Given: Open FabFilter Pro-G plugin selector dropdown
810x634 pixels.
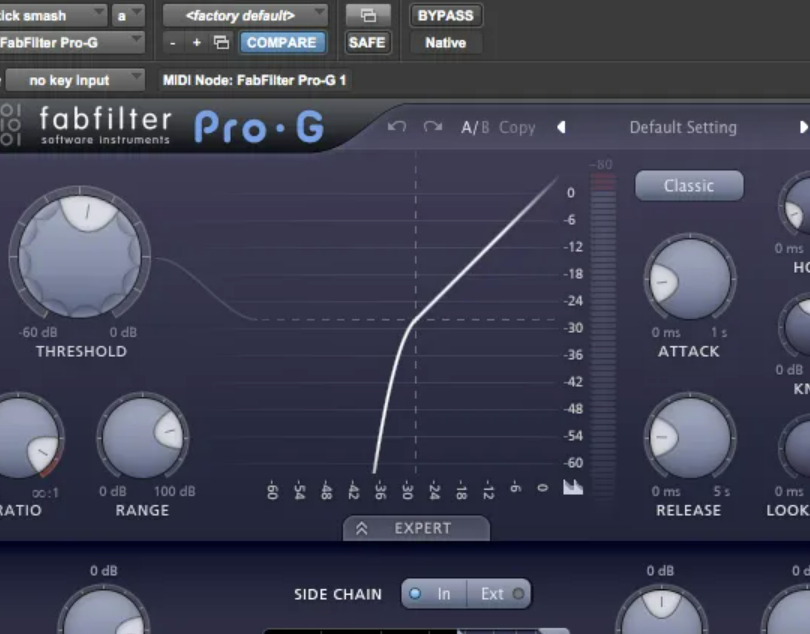Looking at the screenshot, I should 71,42.
